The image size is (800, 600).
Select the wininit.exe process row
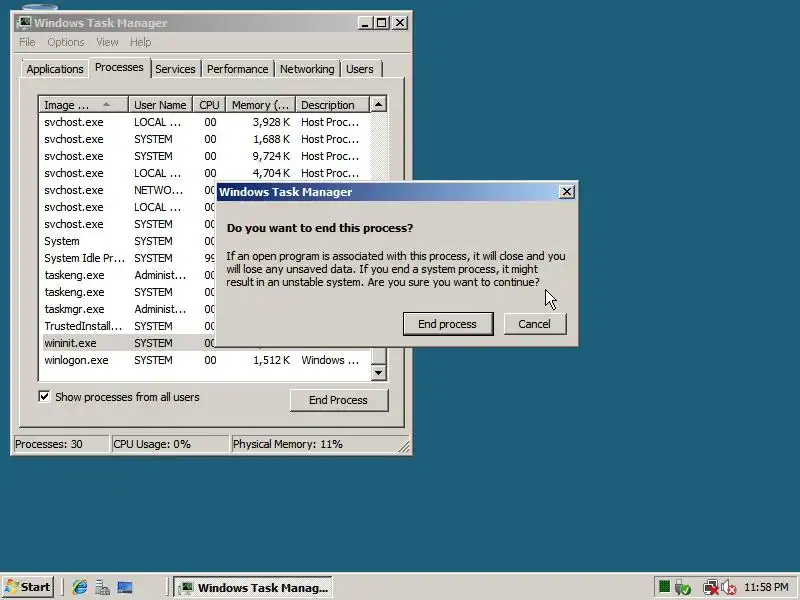click(129, 343)
